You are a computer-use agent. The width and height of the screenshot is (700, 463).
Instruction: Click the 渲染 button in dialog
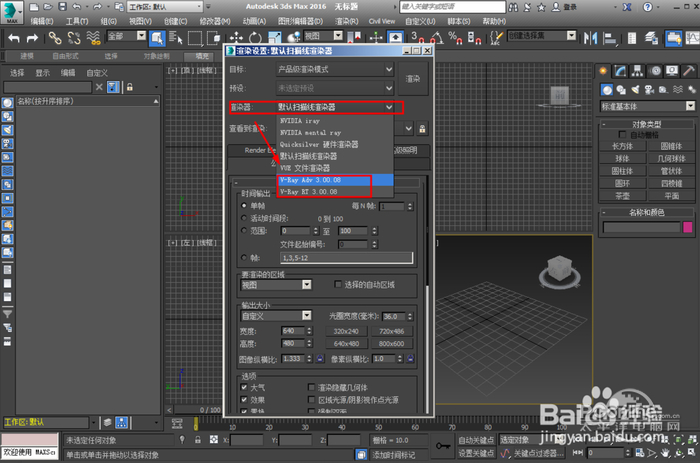tap(413, 79)
